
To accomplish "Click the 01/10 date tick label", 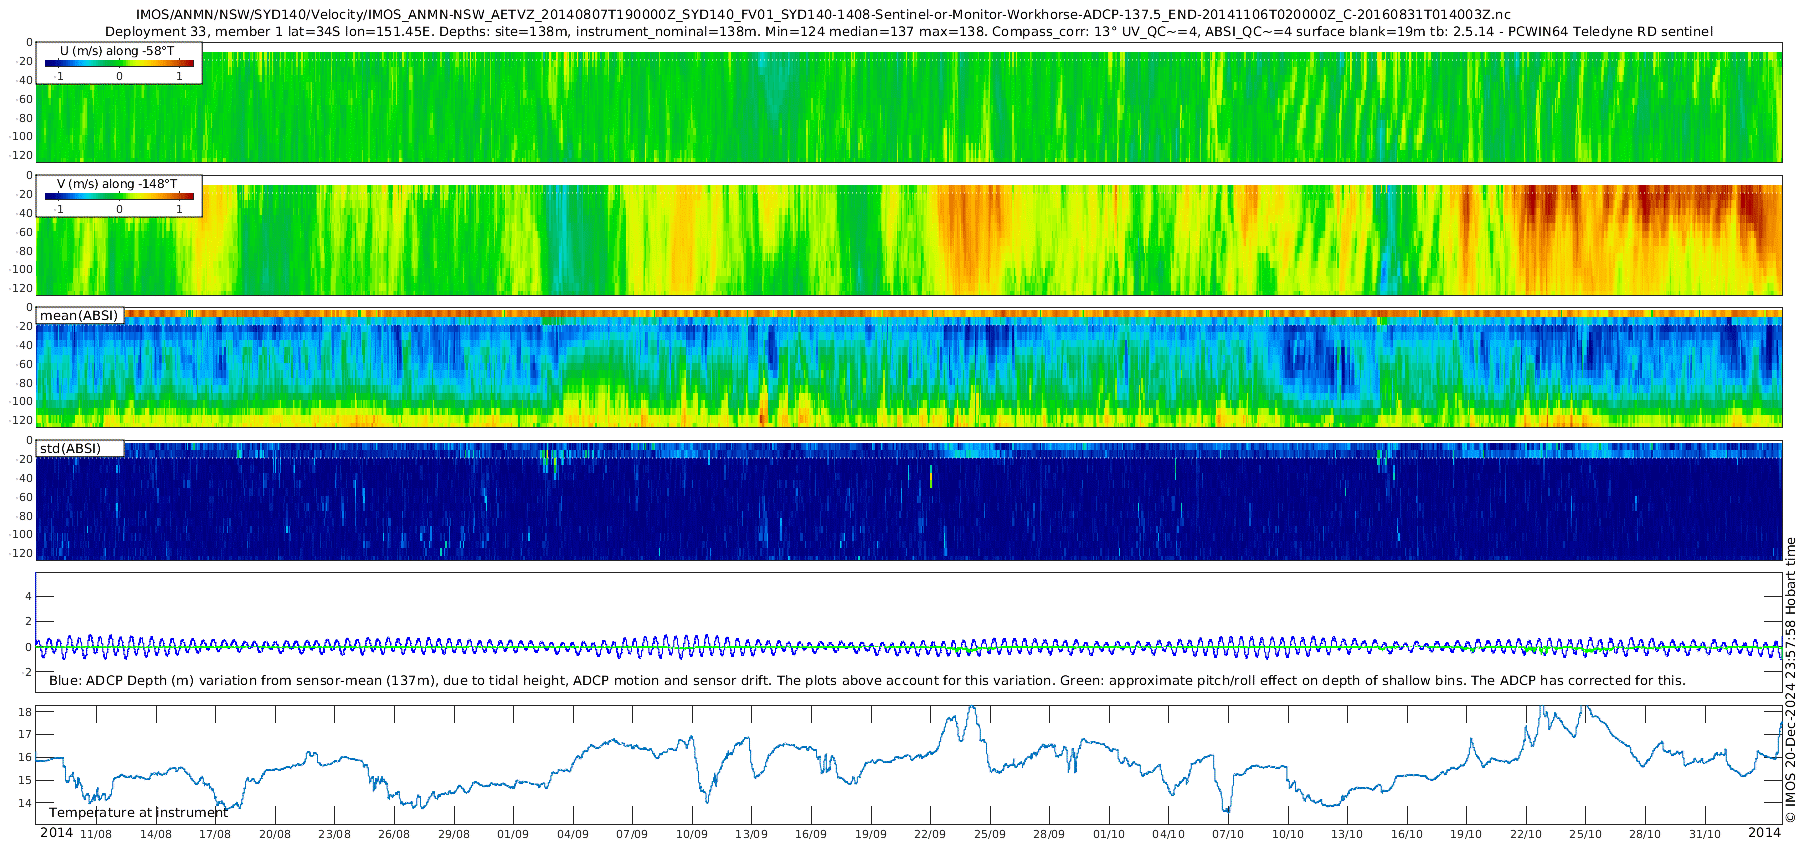I will pos(1109,834).
